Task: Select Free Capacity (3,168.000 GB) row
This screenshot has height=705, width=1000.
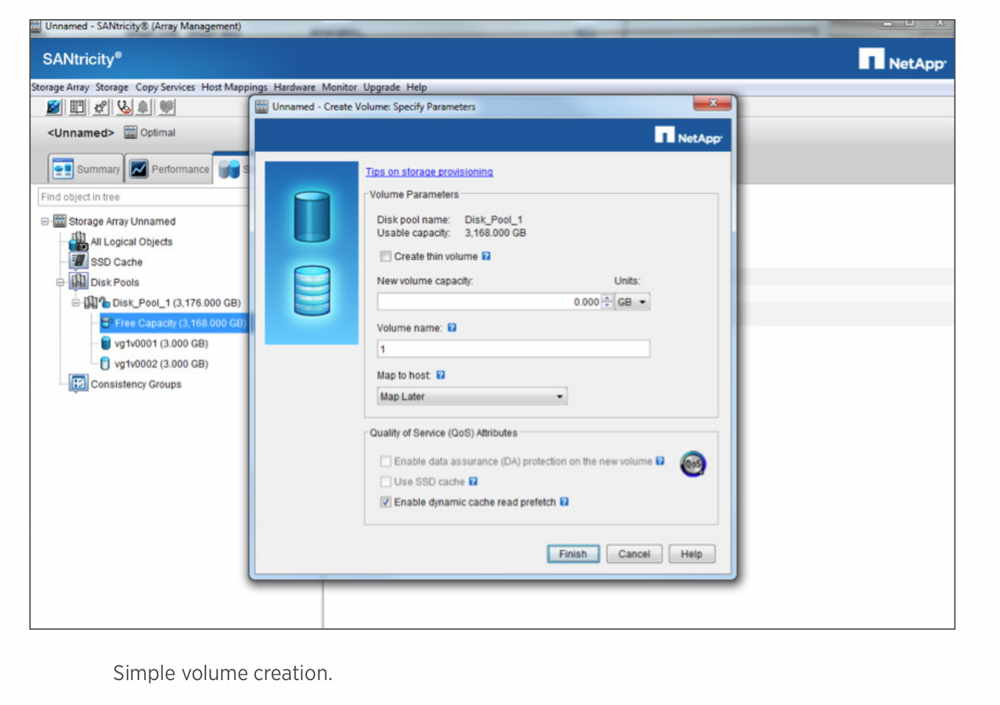Action: pyautogui.click(x=173, y=323)
